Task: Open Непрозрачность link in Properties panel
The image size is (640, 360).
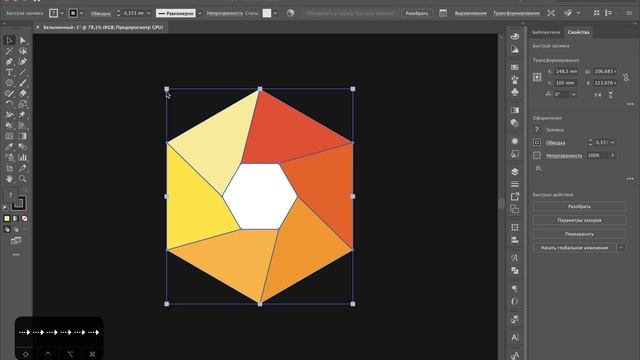Action: [x=564, y=156]
